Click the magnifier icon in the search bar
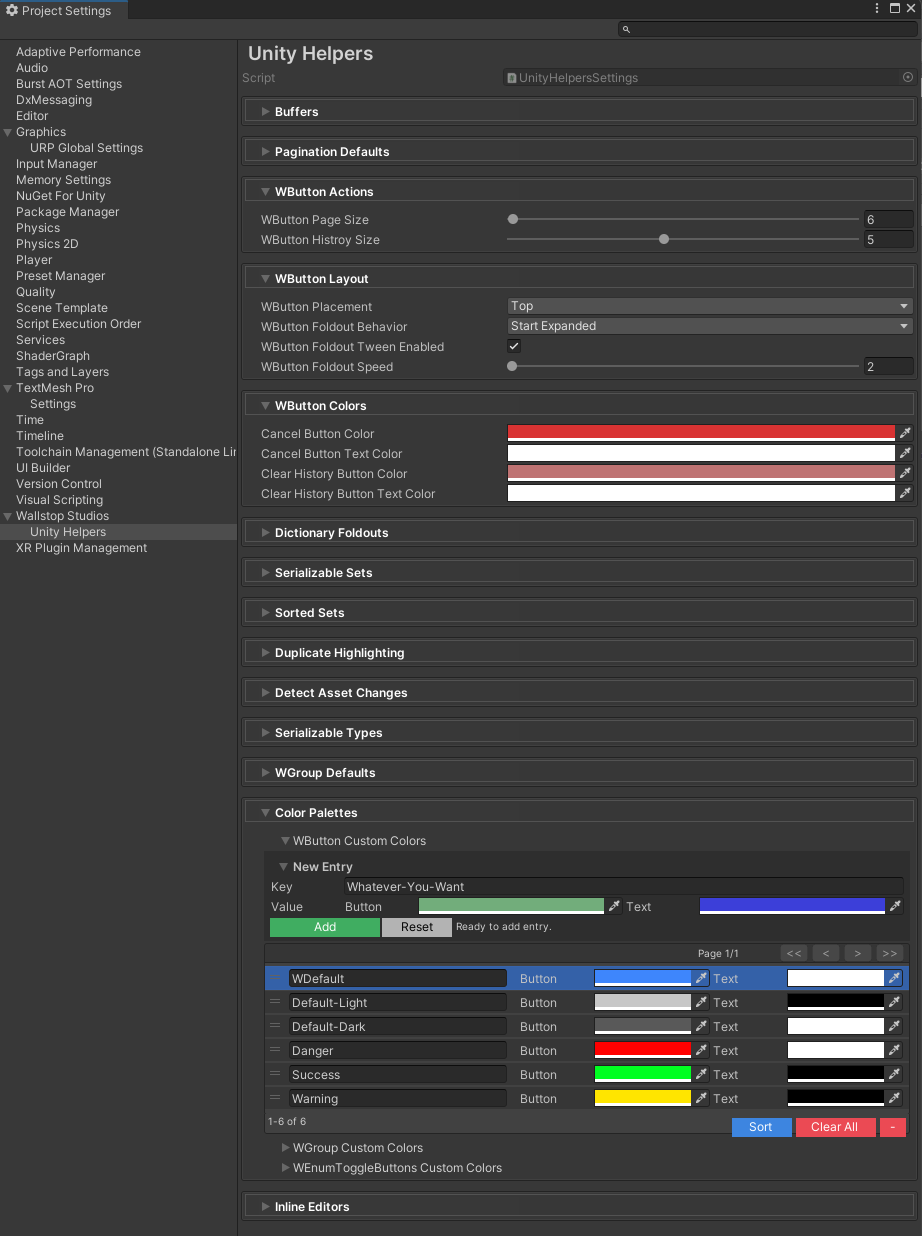 tap(626, 29)
